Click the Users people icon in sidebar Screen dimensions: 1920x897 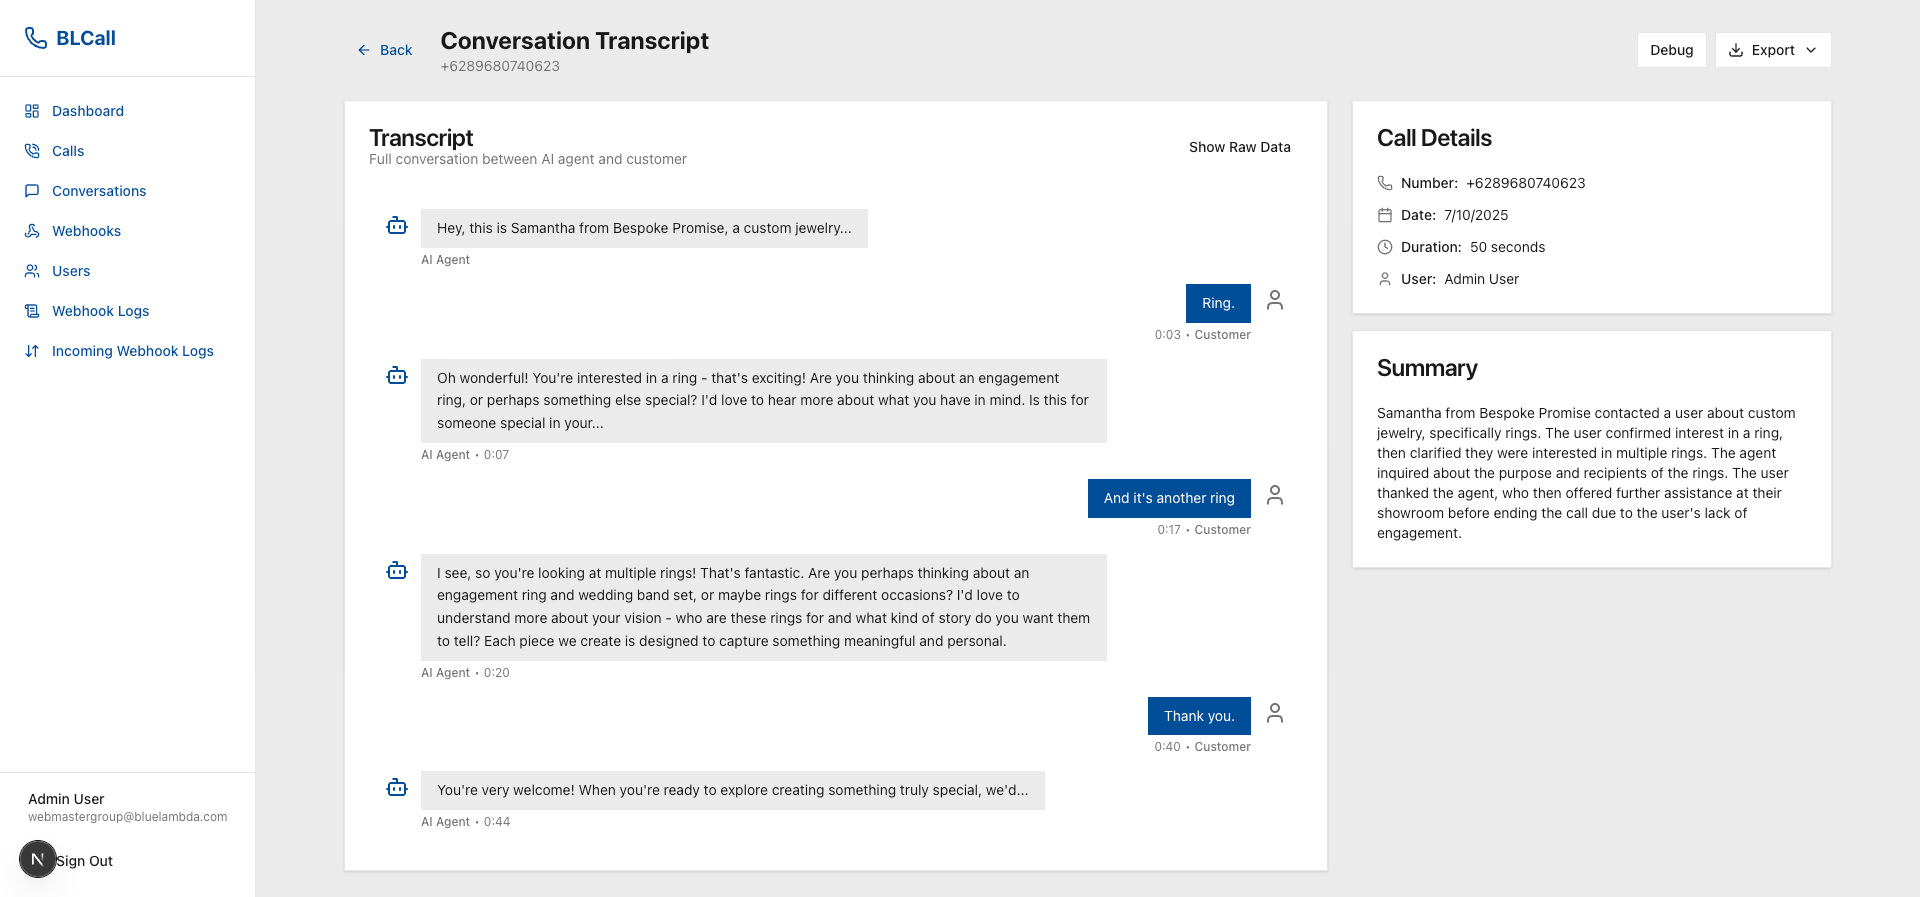tap(32, 271)
